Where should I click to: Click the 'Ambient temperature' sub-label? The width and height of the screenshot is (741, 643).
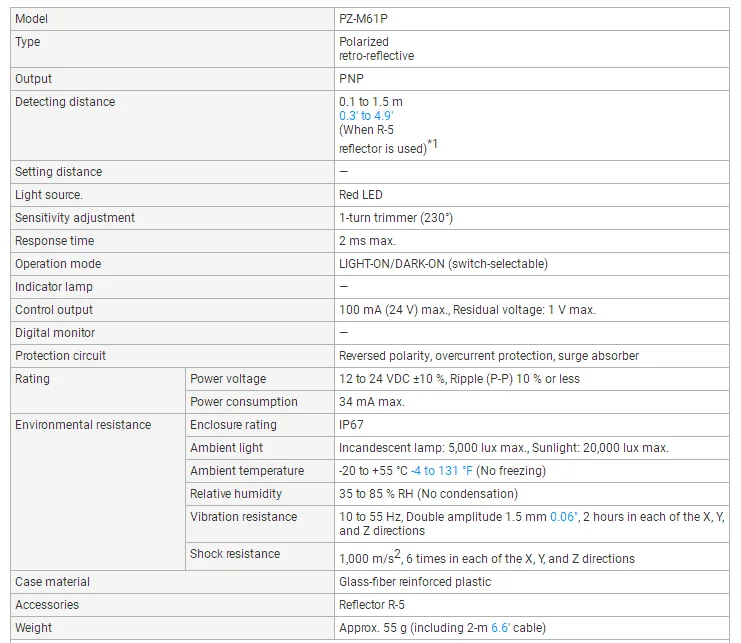(247, 471)
